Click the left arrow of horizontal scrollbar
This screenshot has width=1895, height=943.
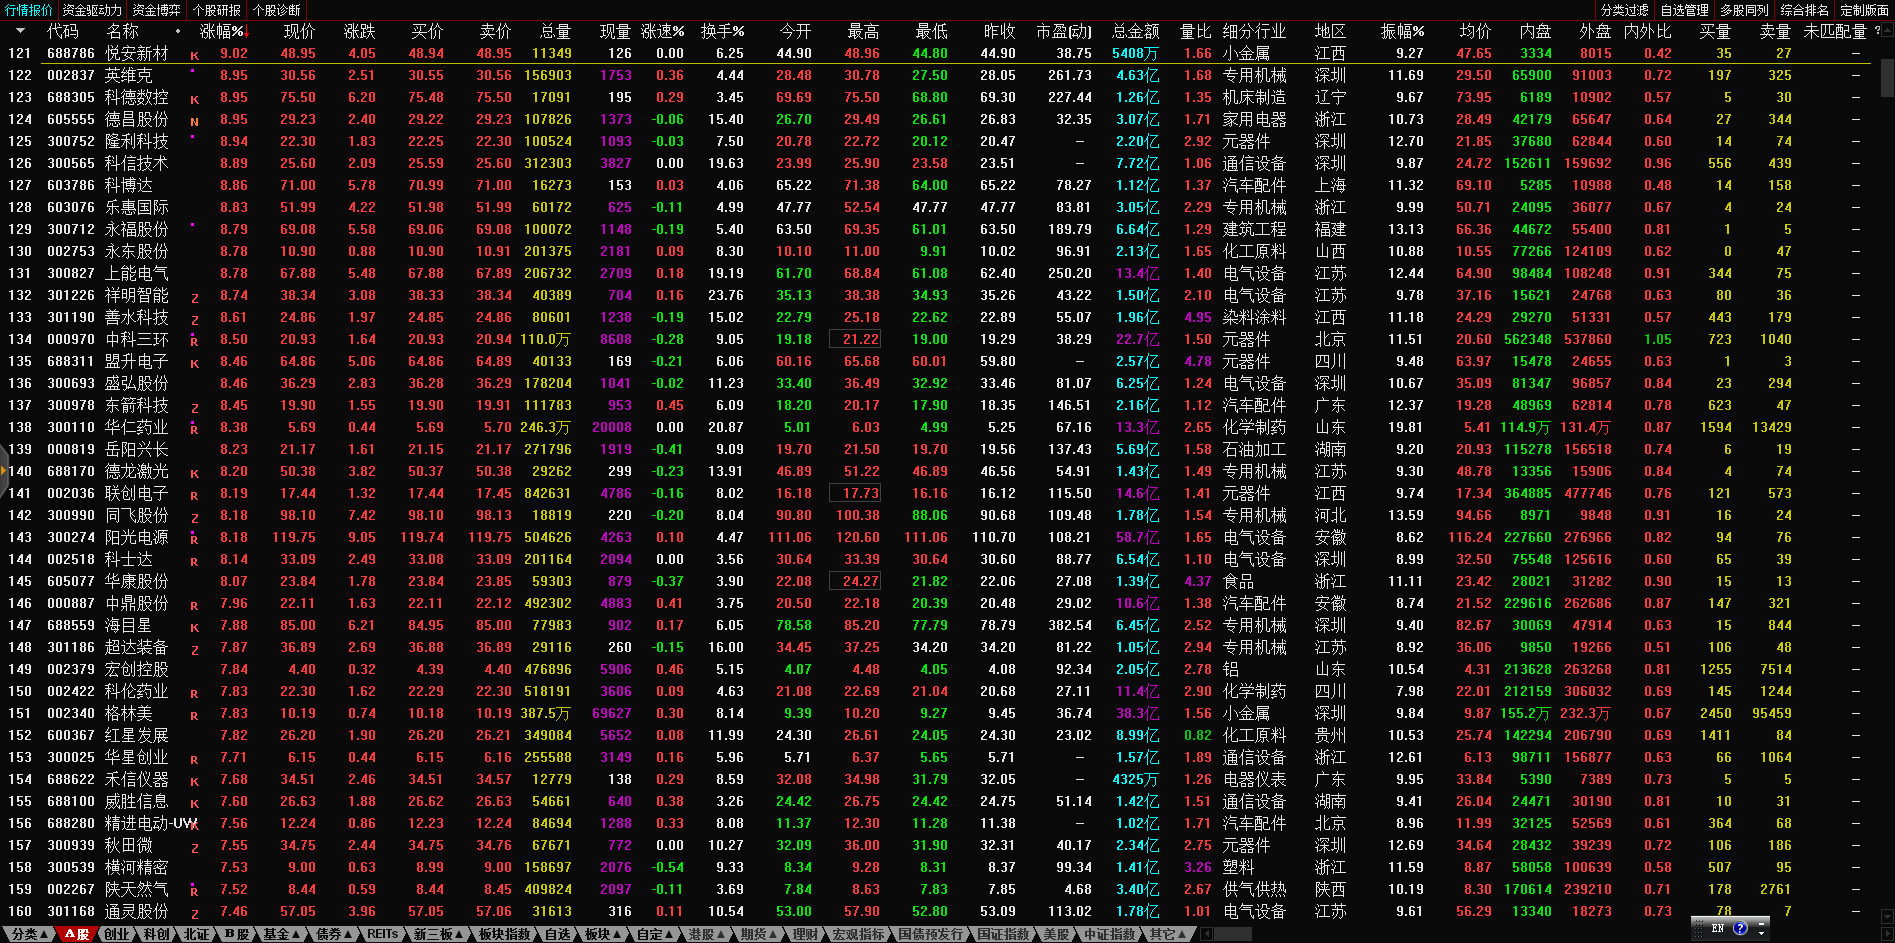(x=1207, y=934)
